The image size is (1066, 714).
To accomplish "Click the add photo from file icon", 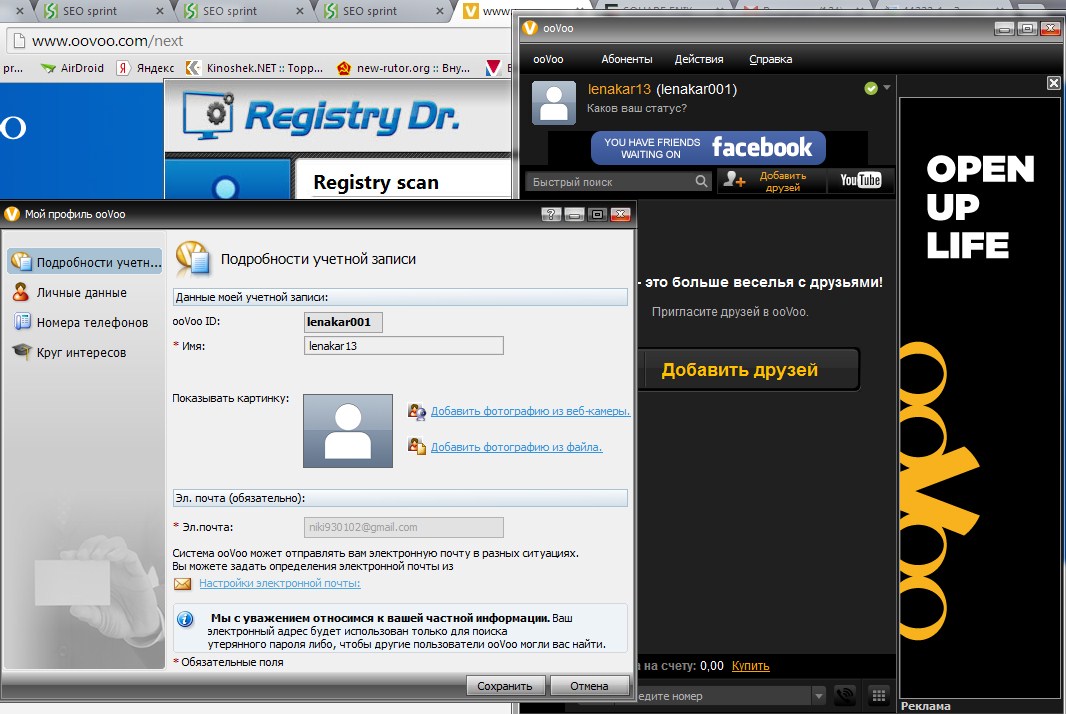I will click(x=416, y=446).
